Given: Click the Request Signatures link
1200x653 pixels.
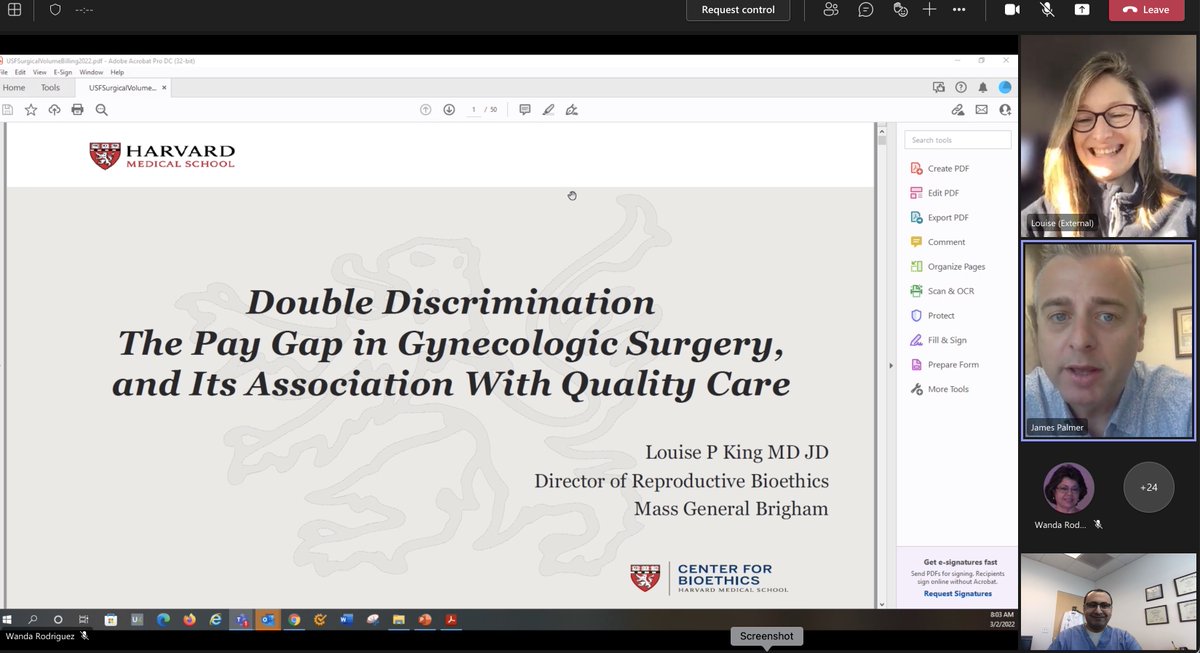Looking at the screenshot, I should pos(957,594).
